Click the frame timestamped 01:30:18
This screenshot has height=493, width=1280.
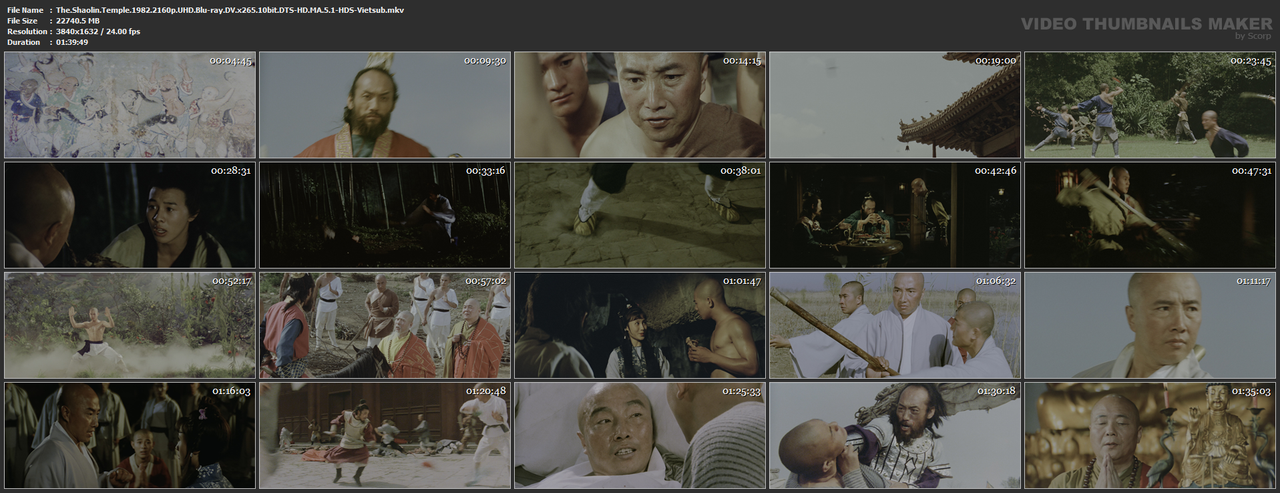click(895, 435)
